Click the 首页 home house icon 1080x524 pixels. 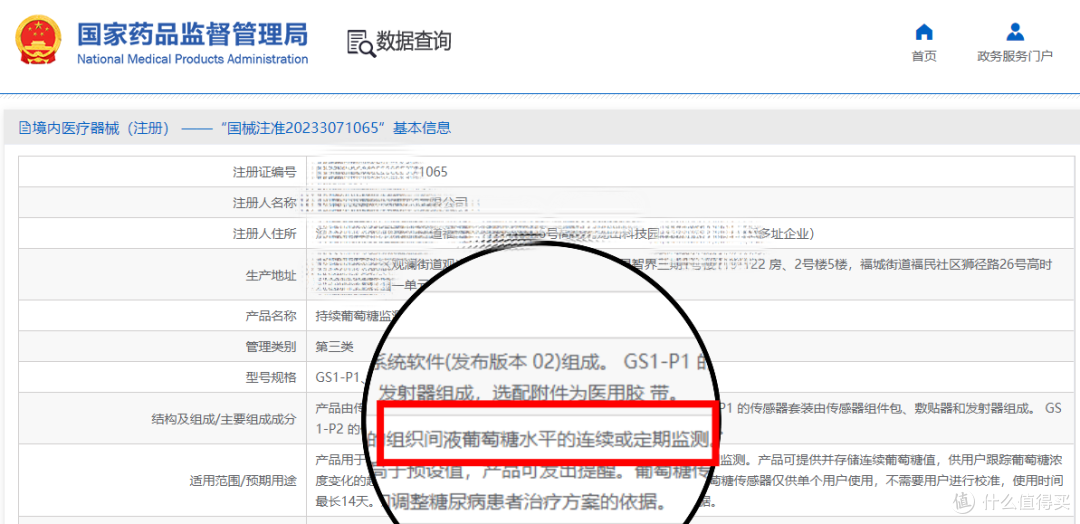(x=924, y=32)
